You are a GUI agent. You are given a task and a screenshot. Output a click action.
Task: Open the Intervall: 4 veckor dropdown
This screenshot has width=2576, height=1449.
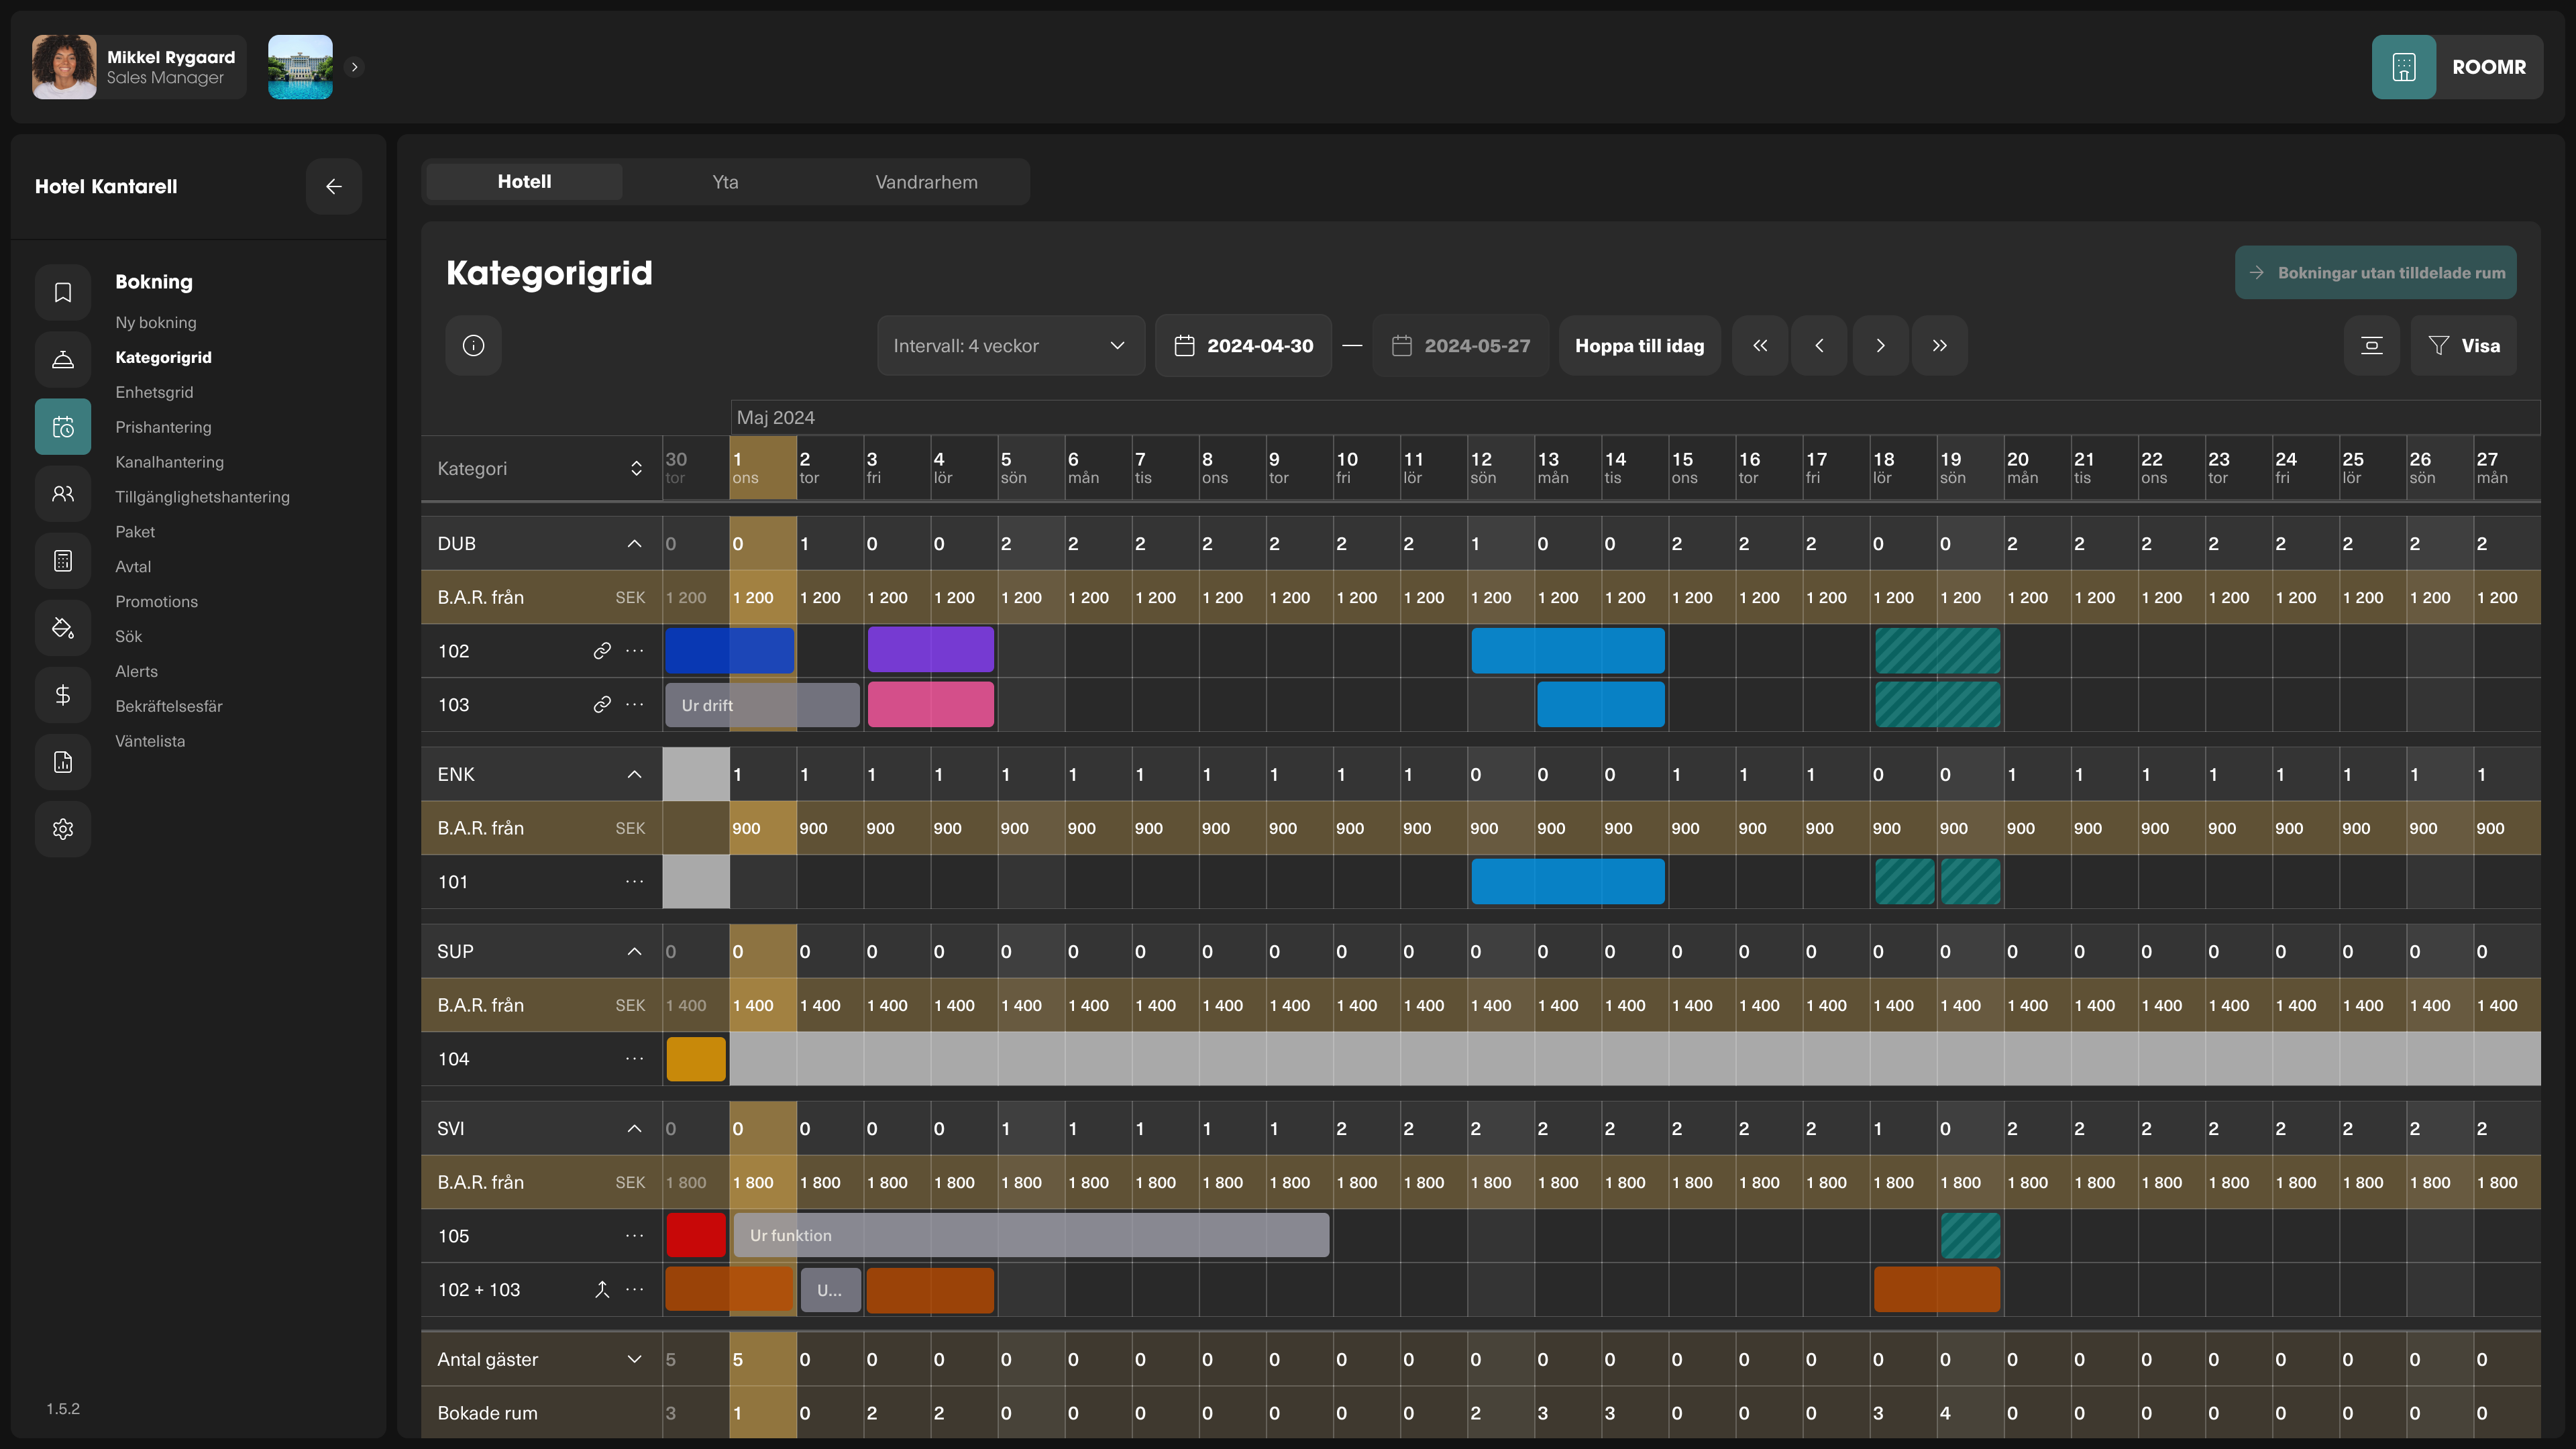[x=1010, y=345]
